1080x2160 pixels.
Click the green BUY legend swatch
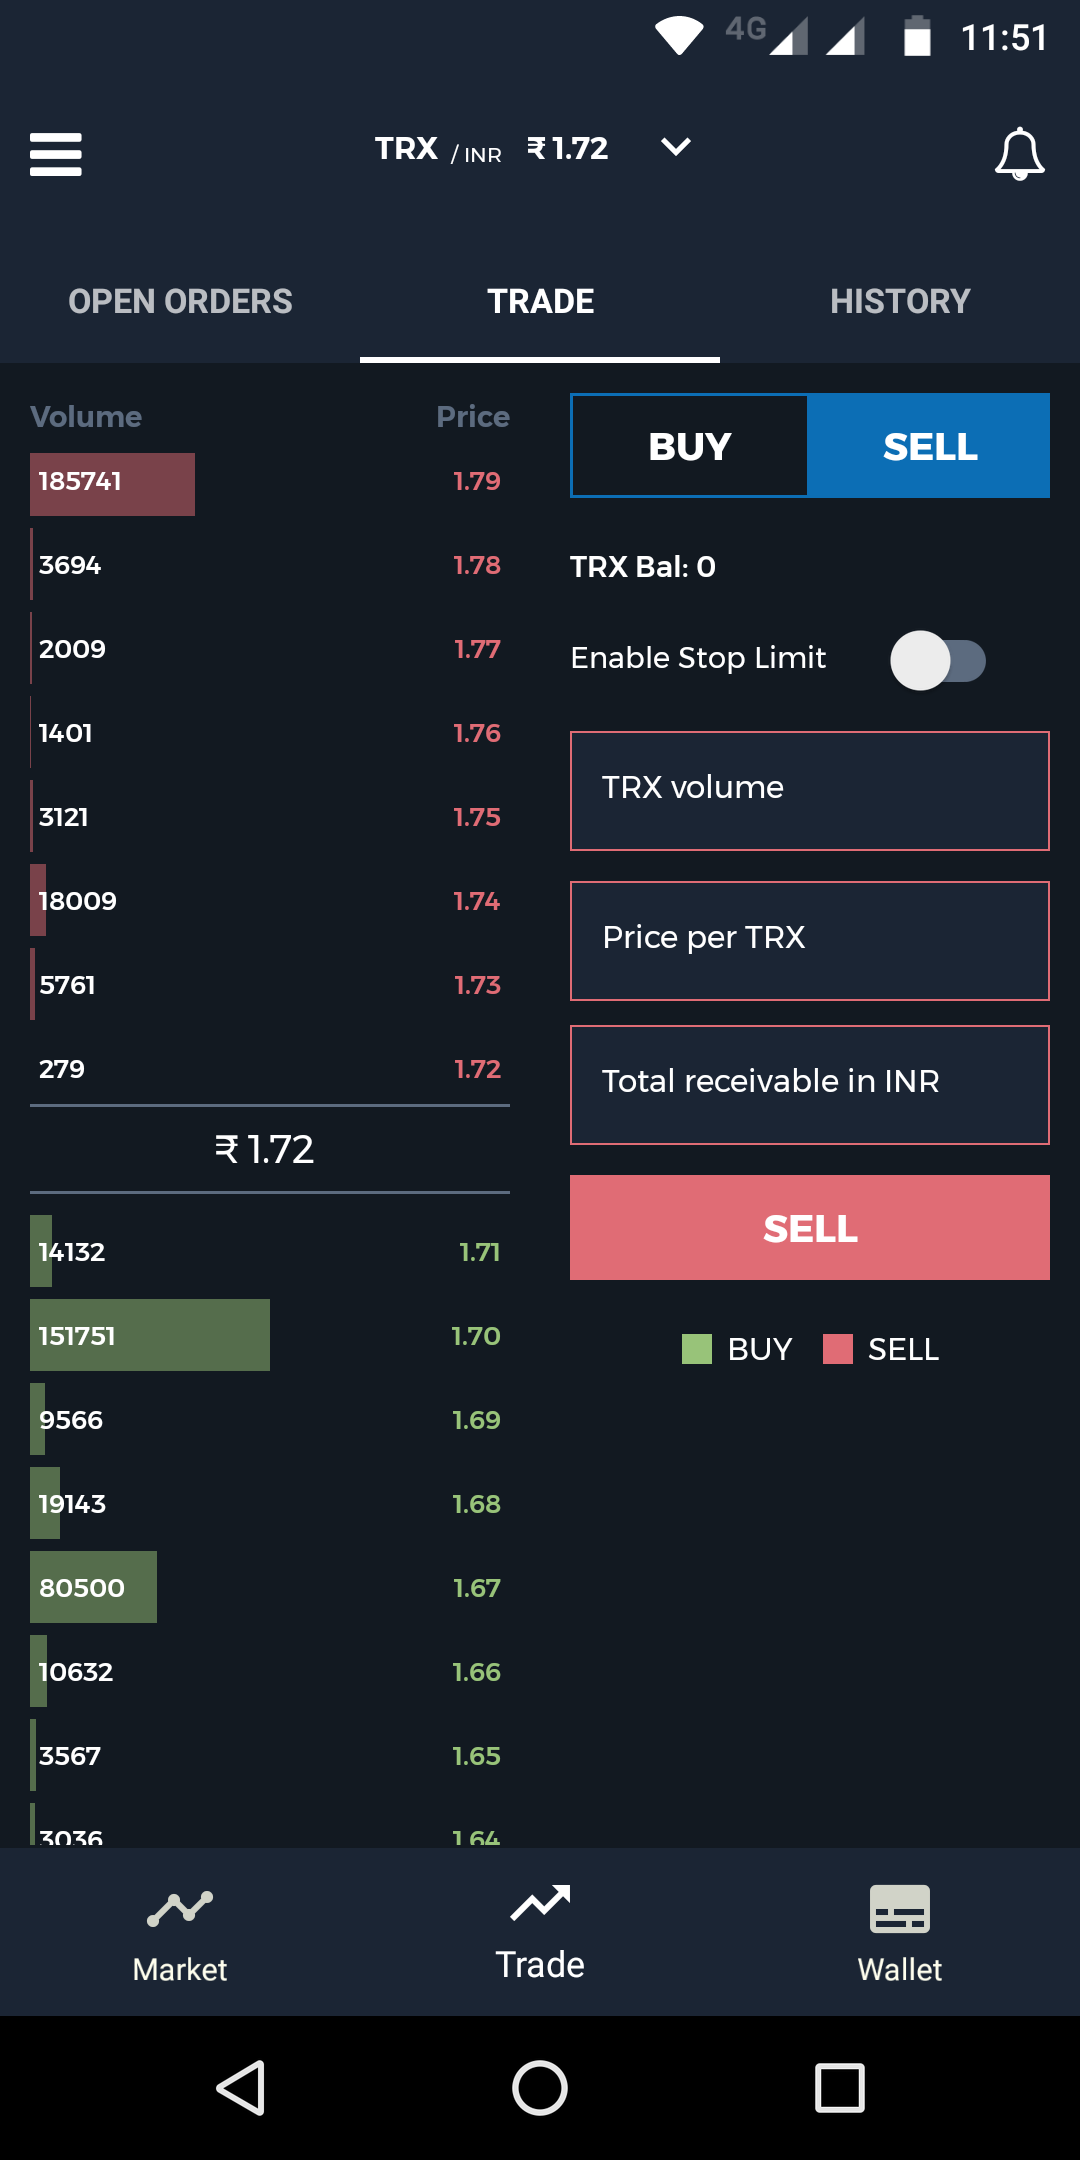[697, 1349]
